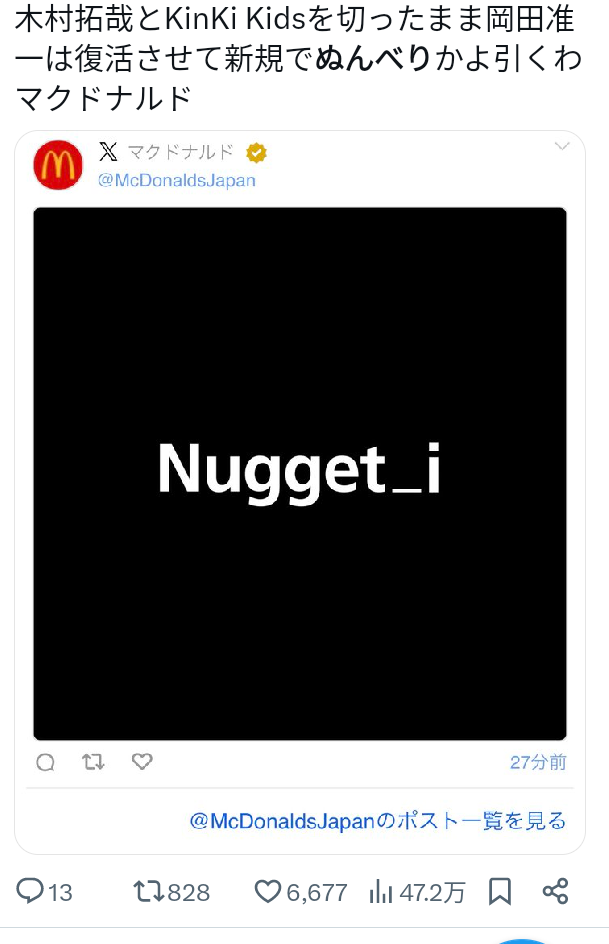Click the Nugget_i text in image
The image size is (609, 944).
300,470
